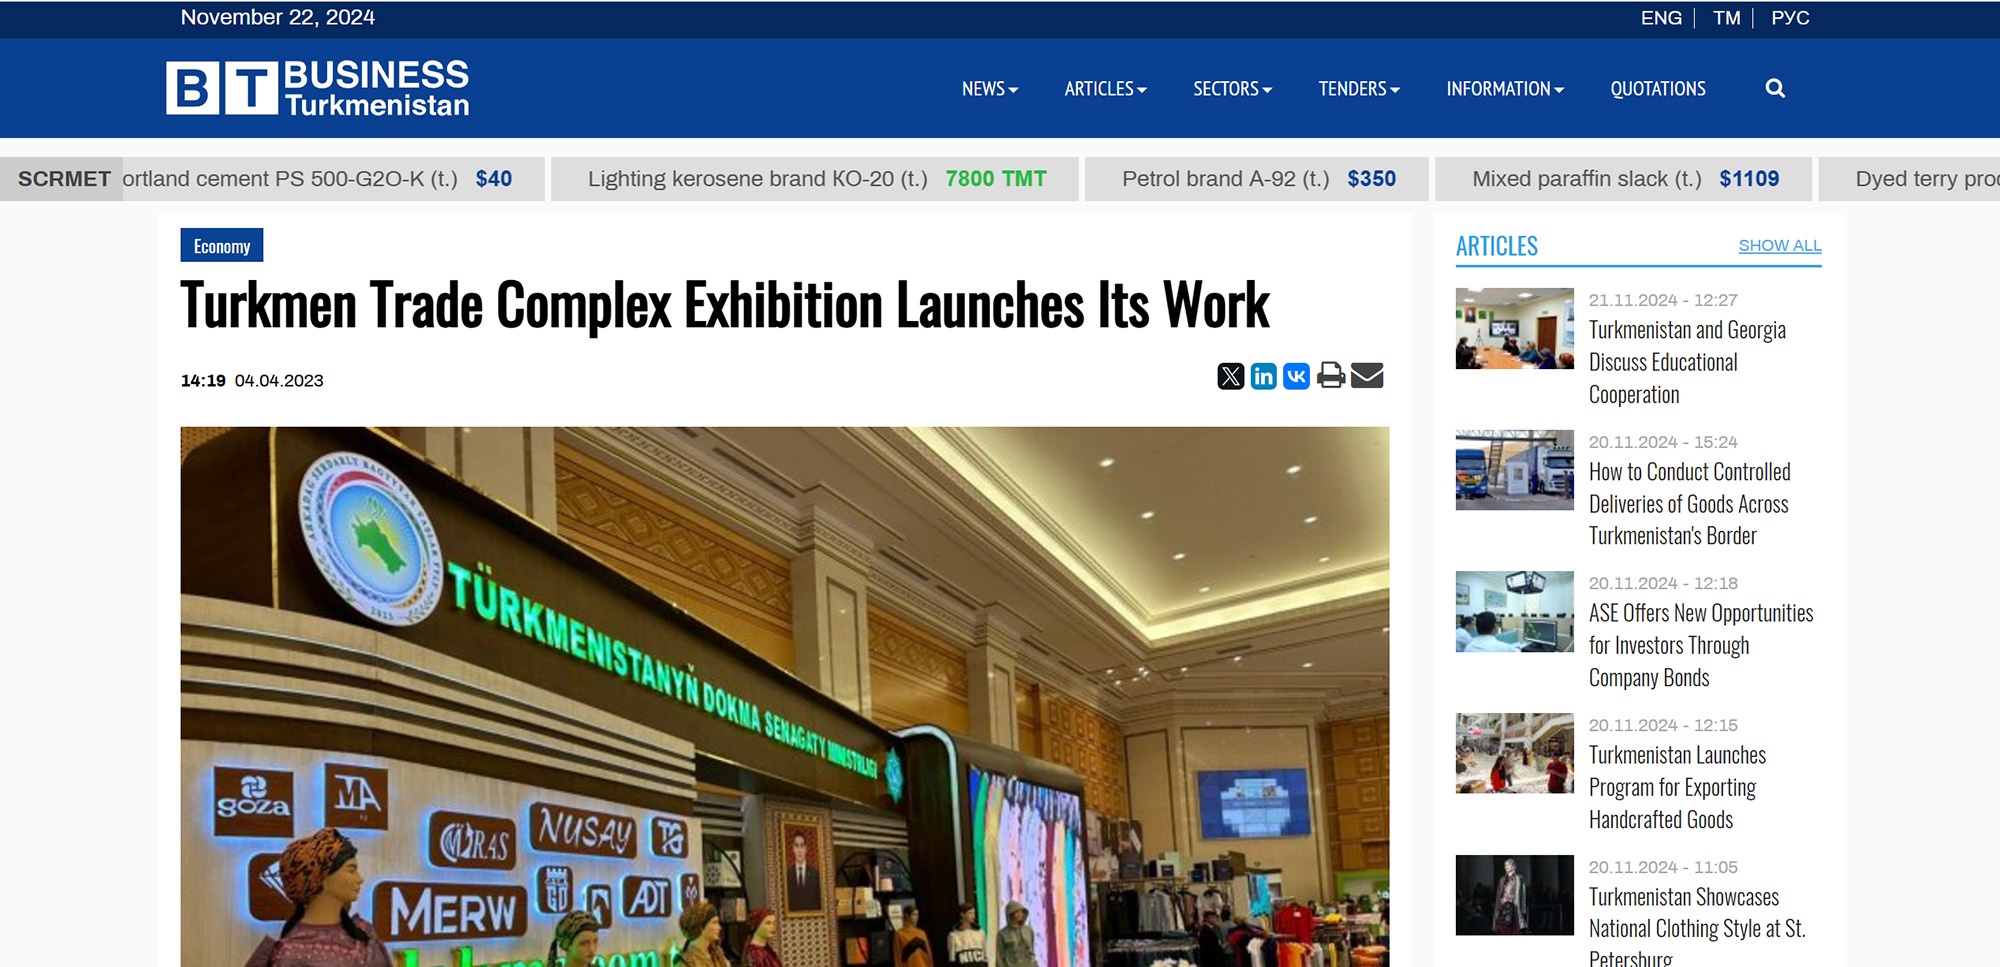The height and width of the screenshot is (967, 2000).
Task: Click Lighting kerosene brand KO-20 ticker item
Action: pos(816,179)
